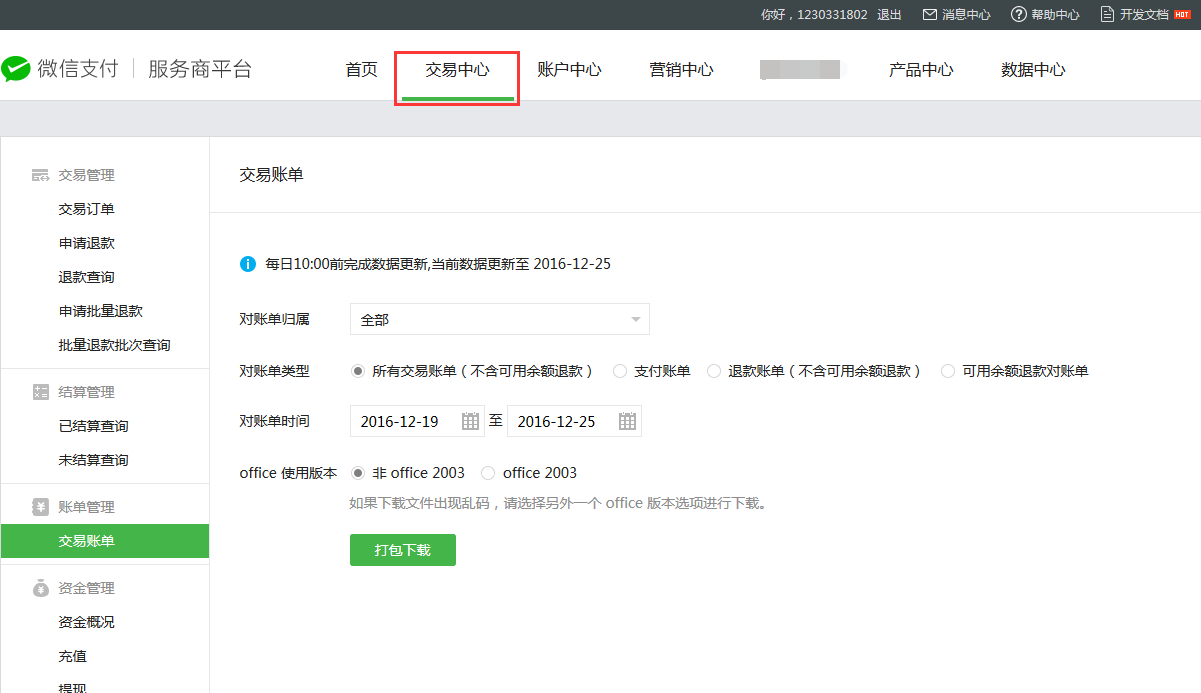Click the WeChat Pay logo icon
The height and width of the screenshot is (693, 1201).
point(16,69)
